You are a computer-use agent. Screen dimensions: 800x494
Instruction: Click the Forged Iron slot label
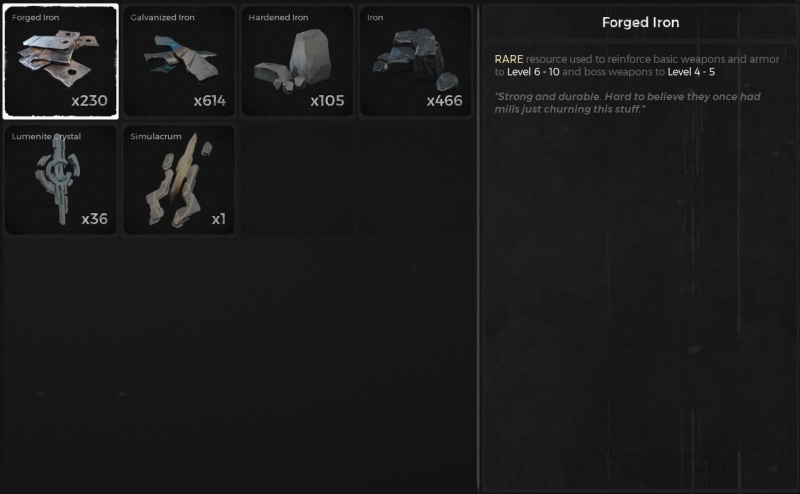point(36,17)
